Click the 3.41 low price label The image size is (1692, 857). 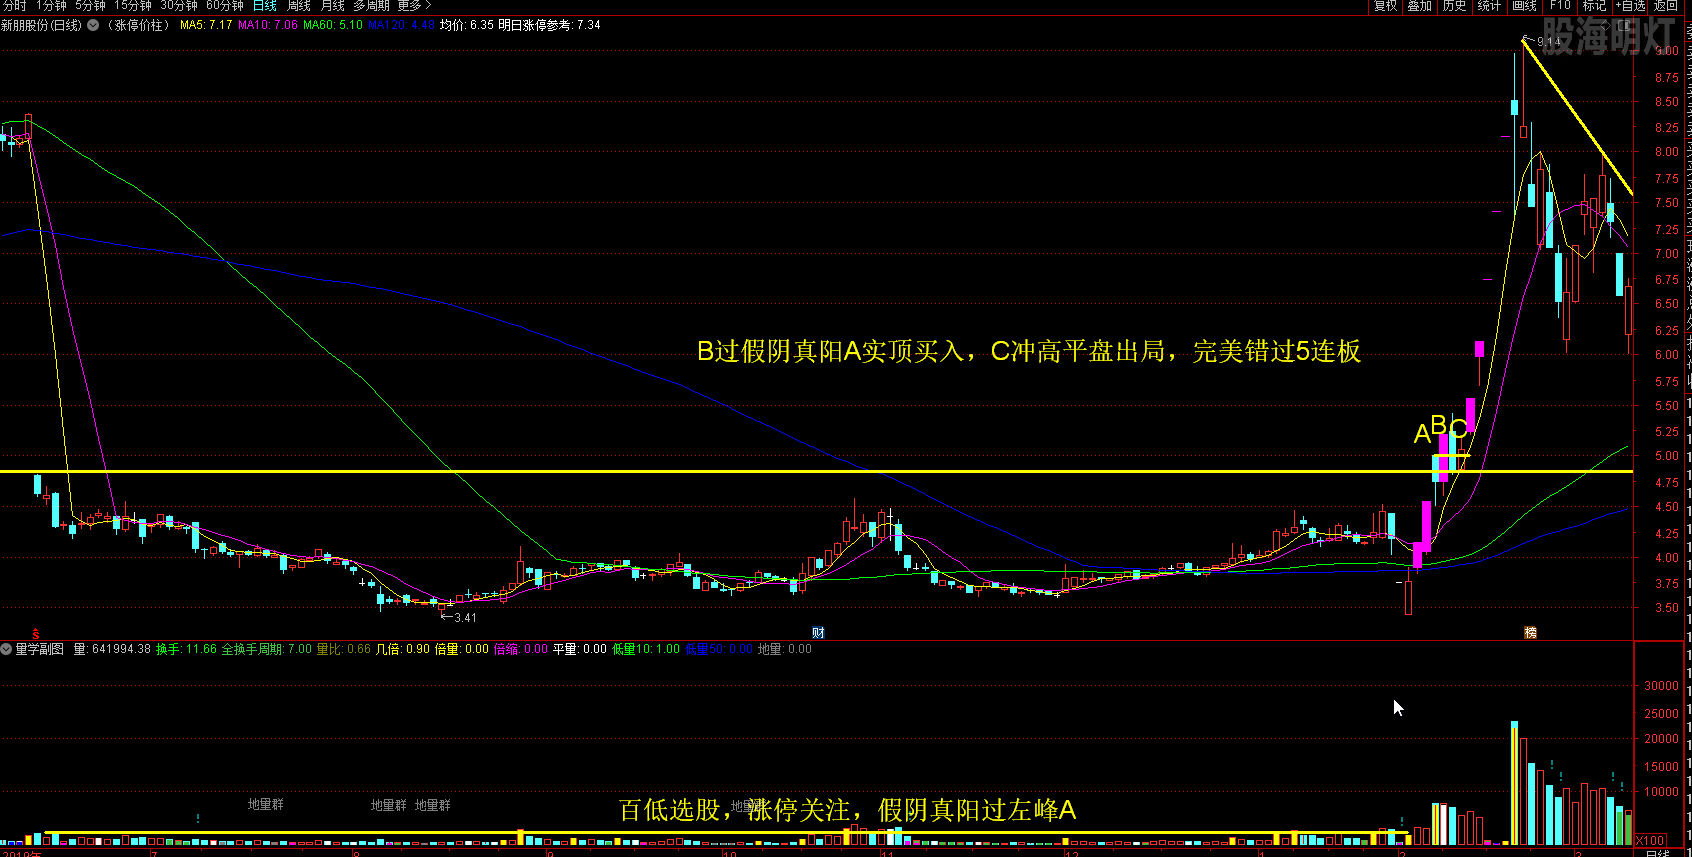point(465,617)
